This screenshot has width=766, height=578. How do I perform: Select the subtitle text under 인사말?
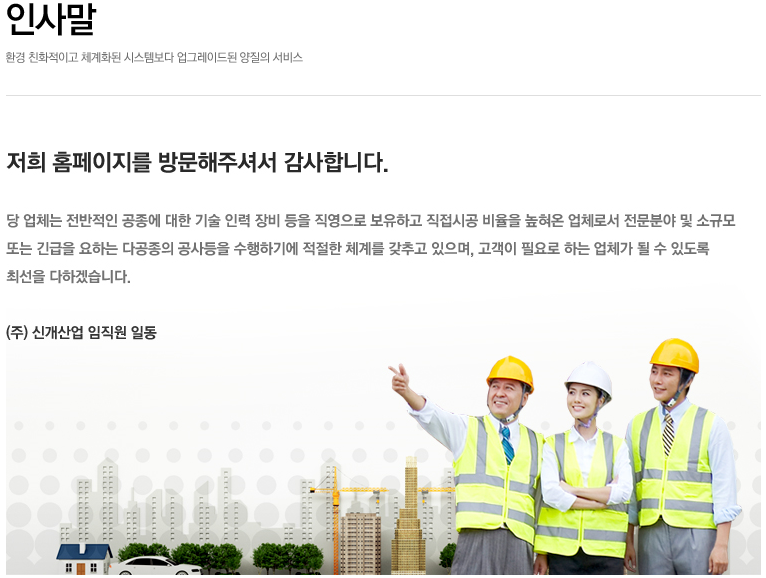(x=154, y=57)
